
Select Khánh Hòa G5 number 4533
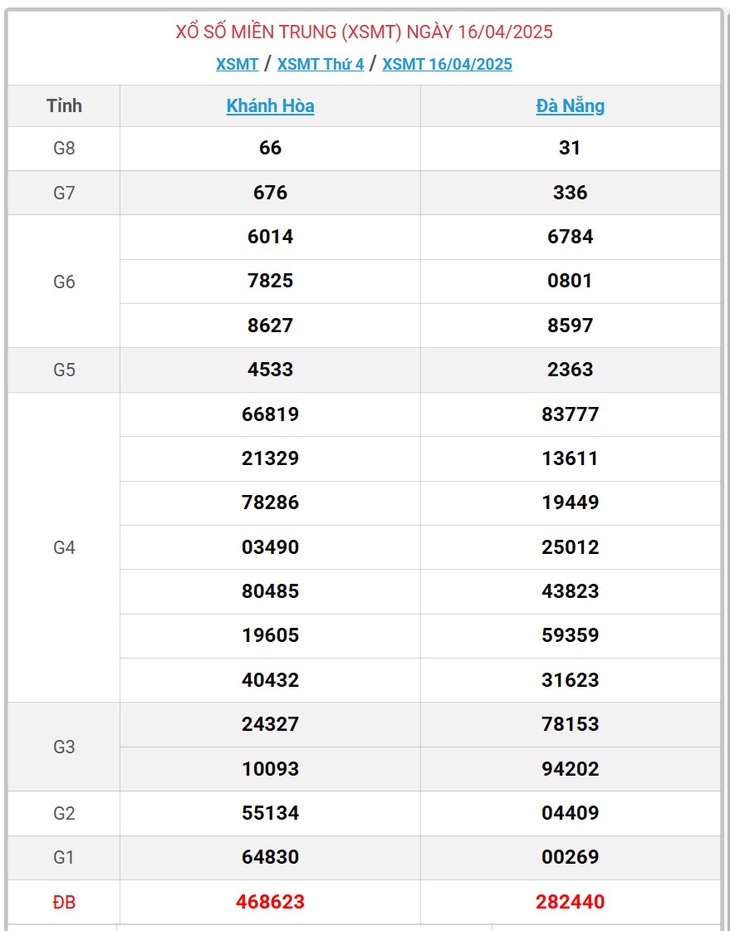point(270,369)
